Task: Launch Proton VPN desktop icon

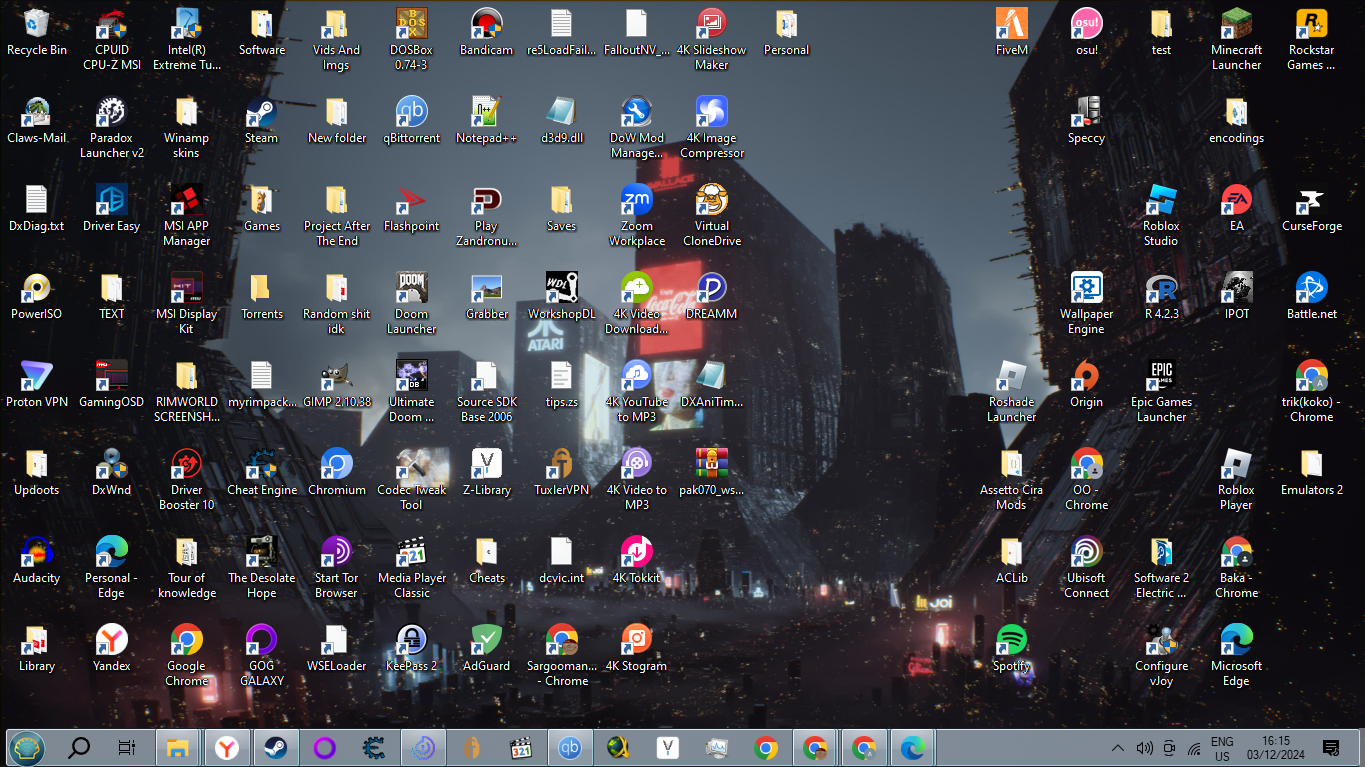Action: coord(37,385)
